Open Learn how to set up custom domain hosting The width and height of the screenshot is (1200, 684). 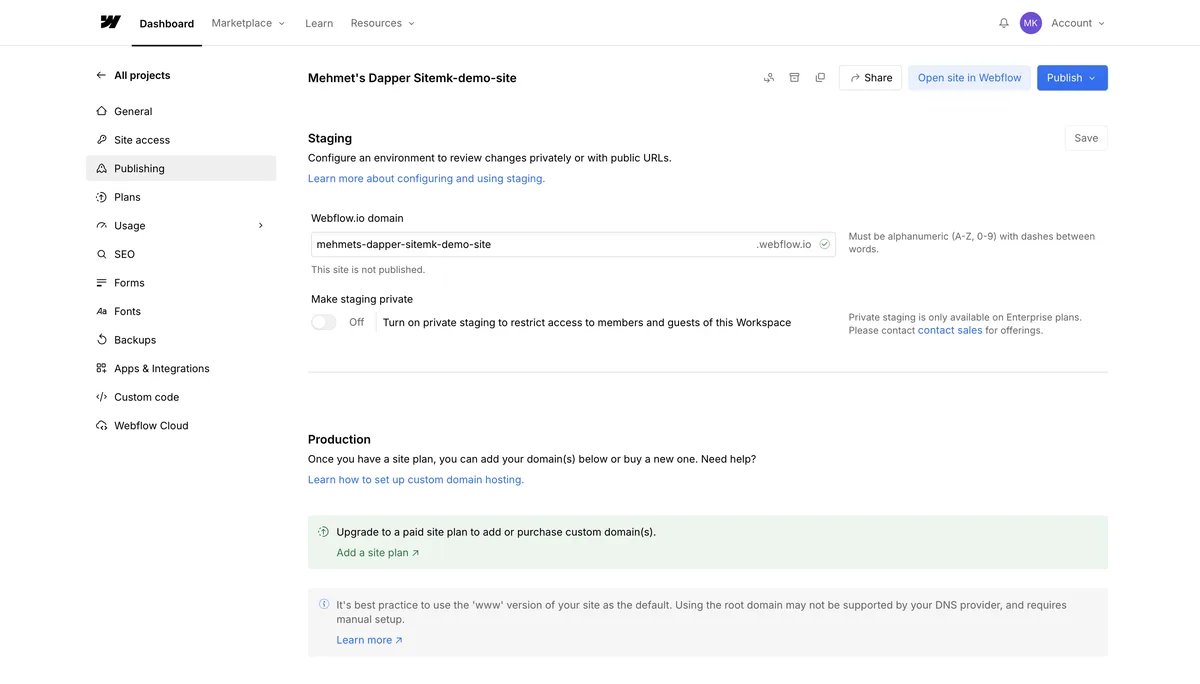pos(416,479)
